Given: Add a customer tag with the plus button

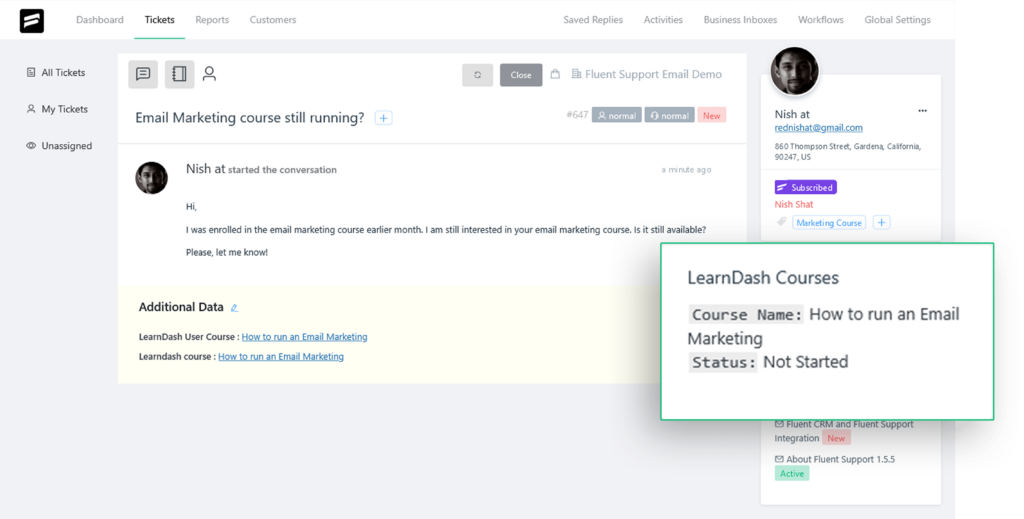Looking at the screenshot, I should [881, 223].
